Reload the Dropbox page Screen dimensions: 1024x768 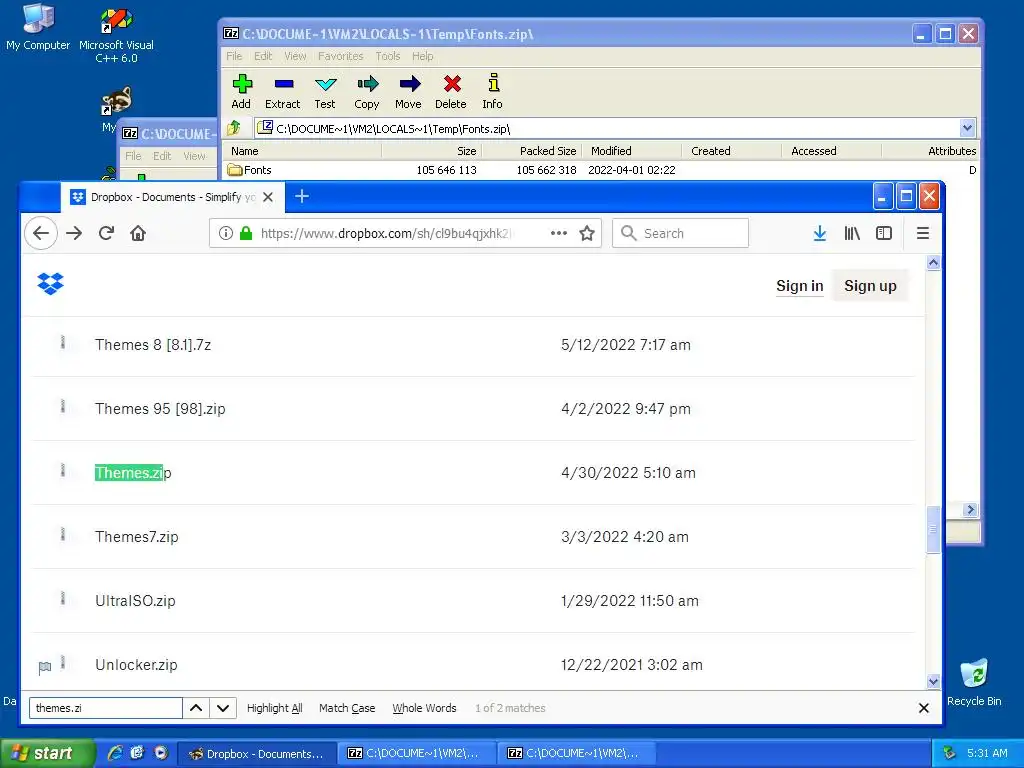(x=106, y=233)
